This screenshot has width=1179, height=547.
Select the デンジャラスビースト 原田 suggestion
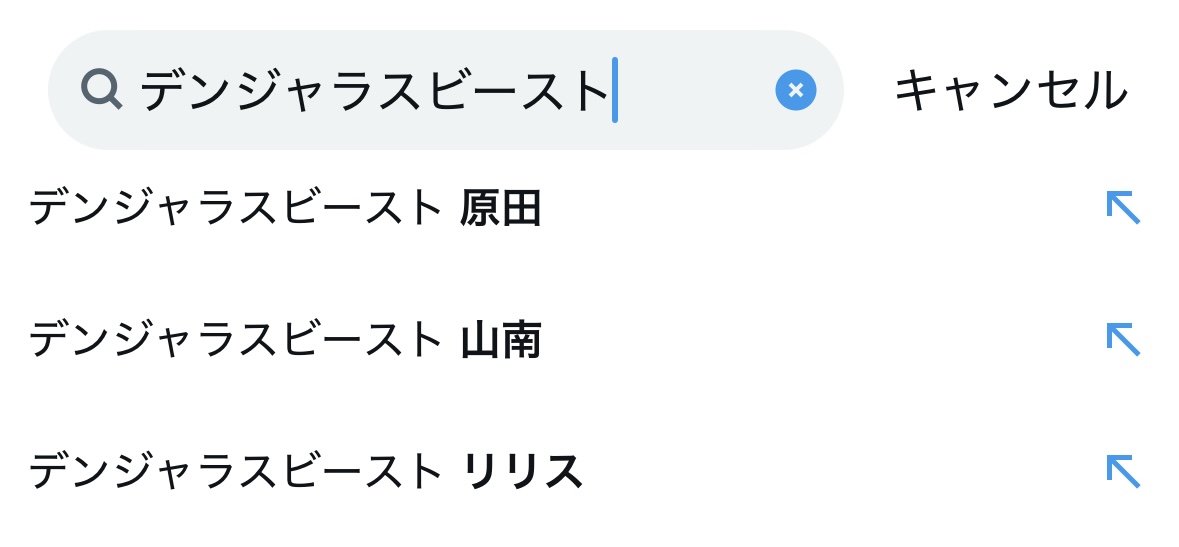point(284,209)
